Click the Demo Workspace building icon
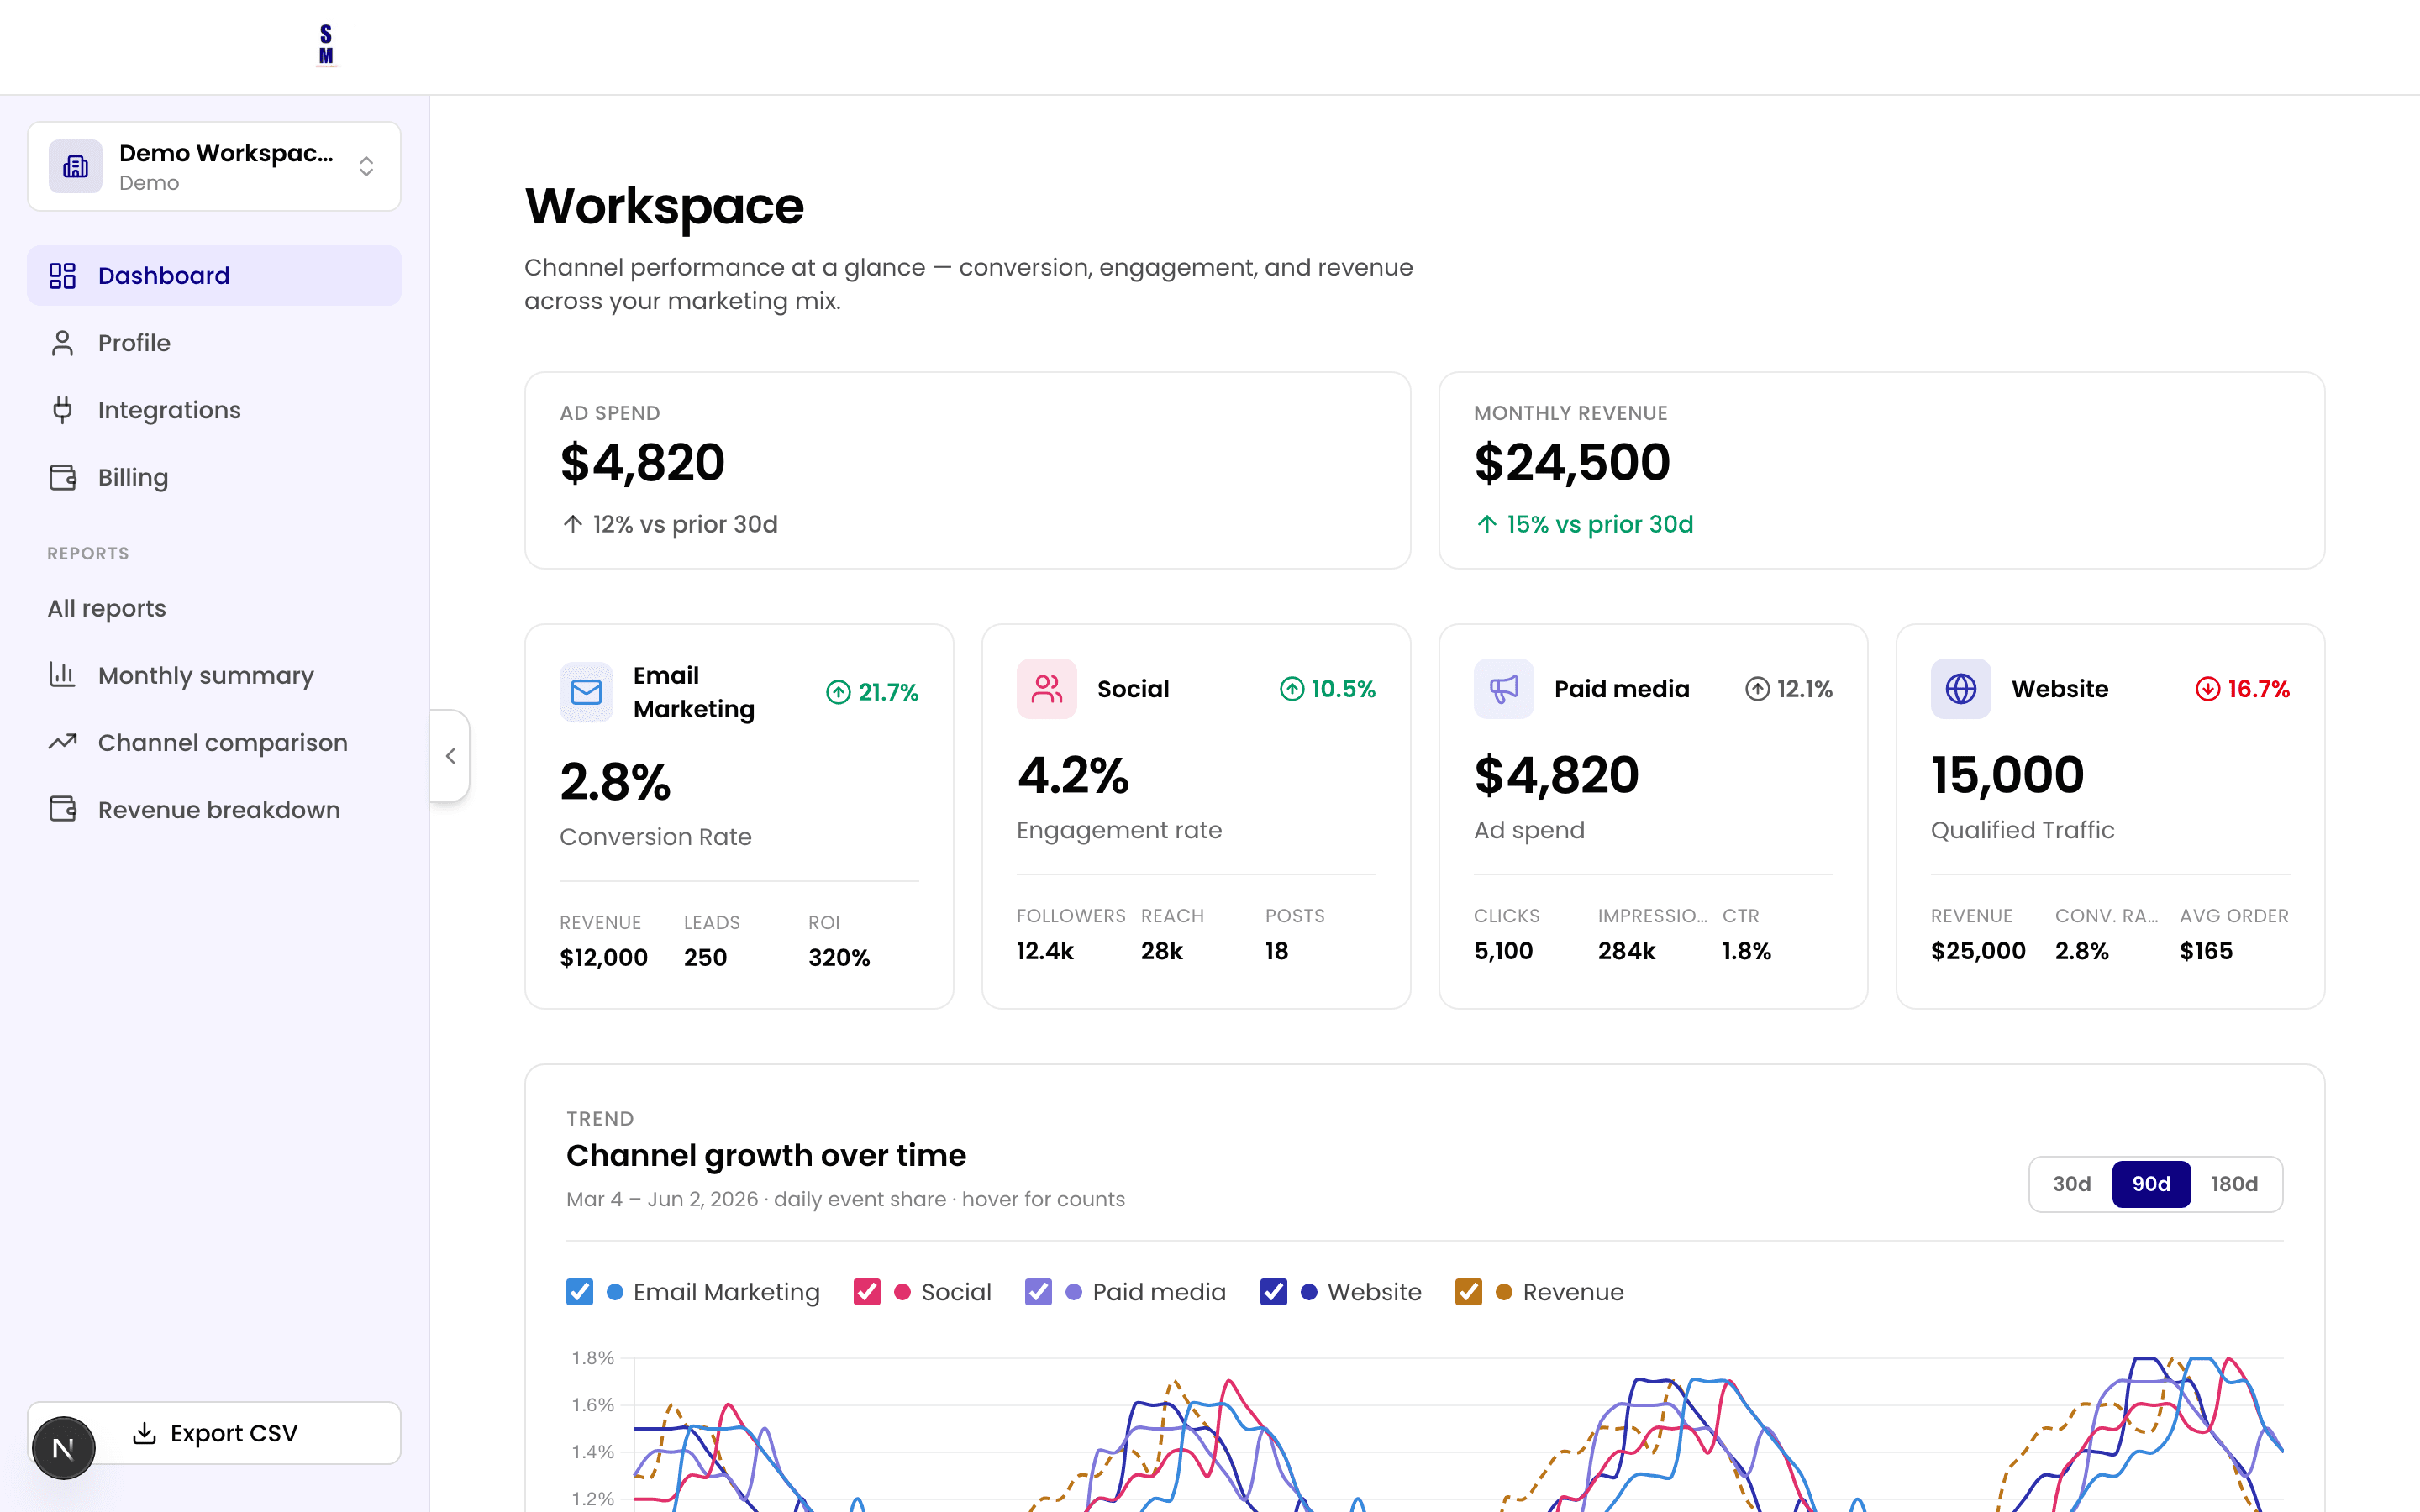 [x=76, y=166]
